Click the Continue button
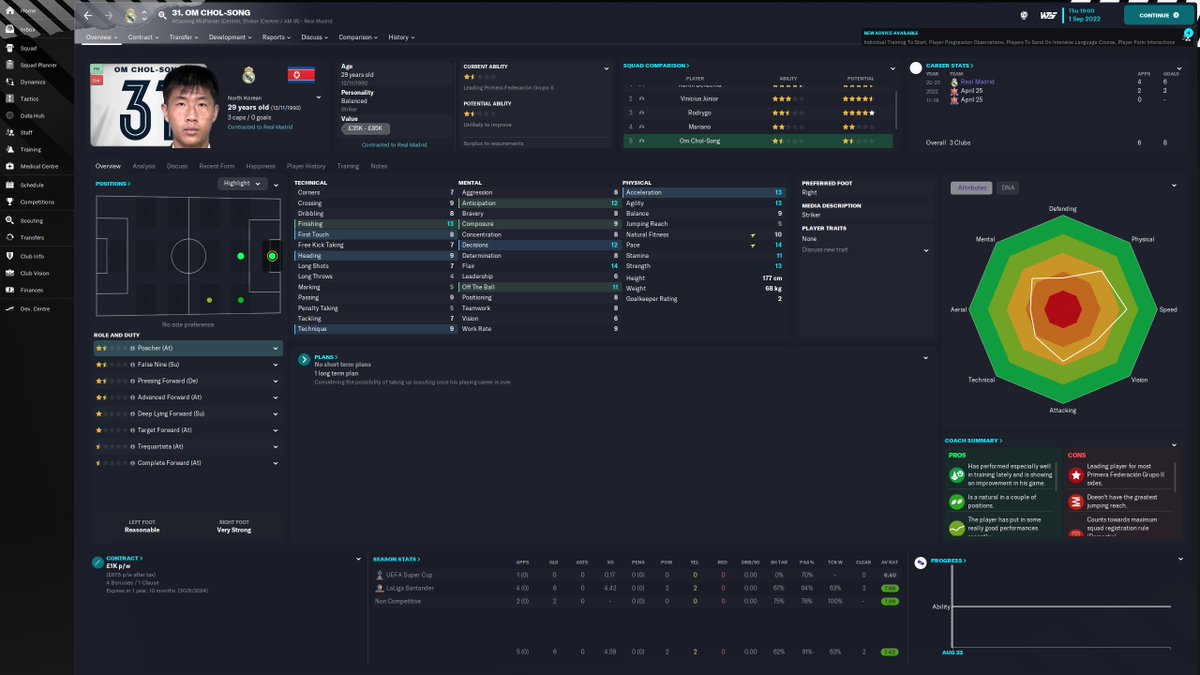The image size is (1200, 675). 1158,15
